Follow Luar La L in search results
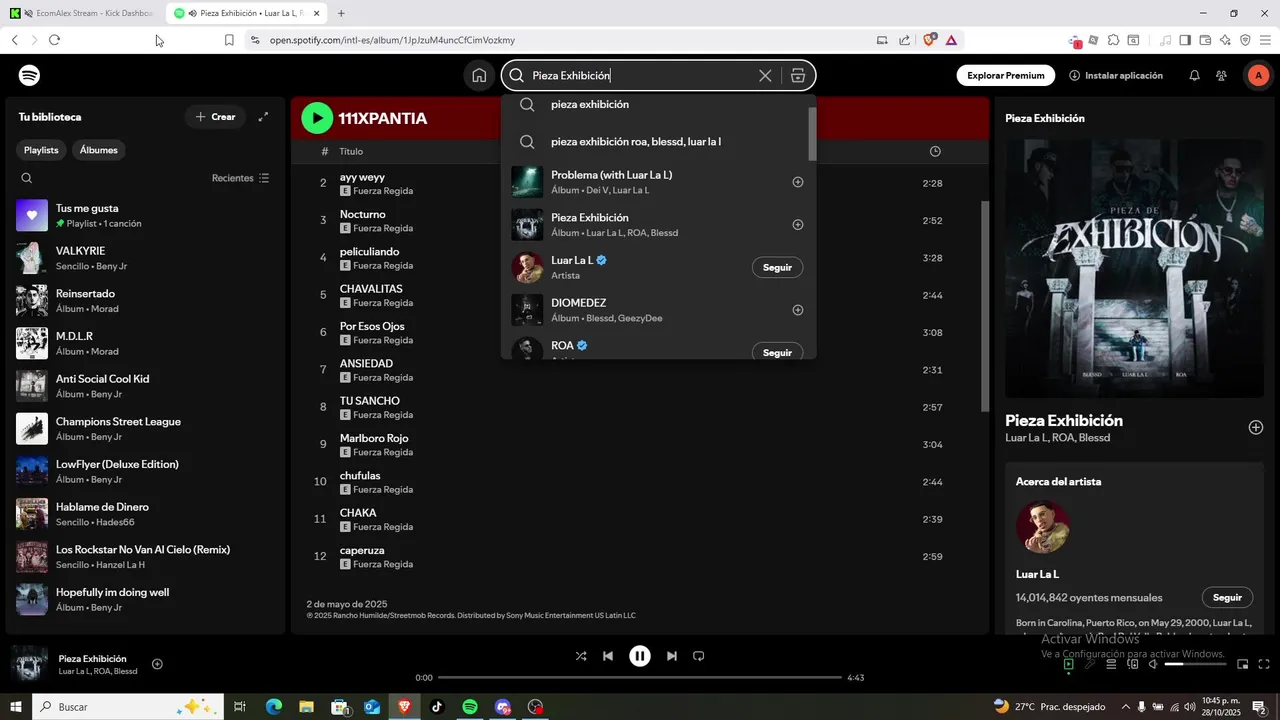The image size is (1280, 720). (777, 268)
